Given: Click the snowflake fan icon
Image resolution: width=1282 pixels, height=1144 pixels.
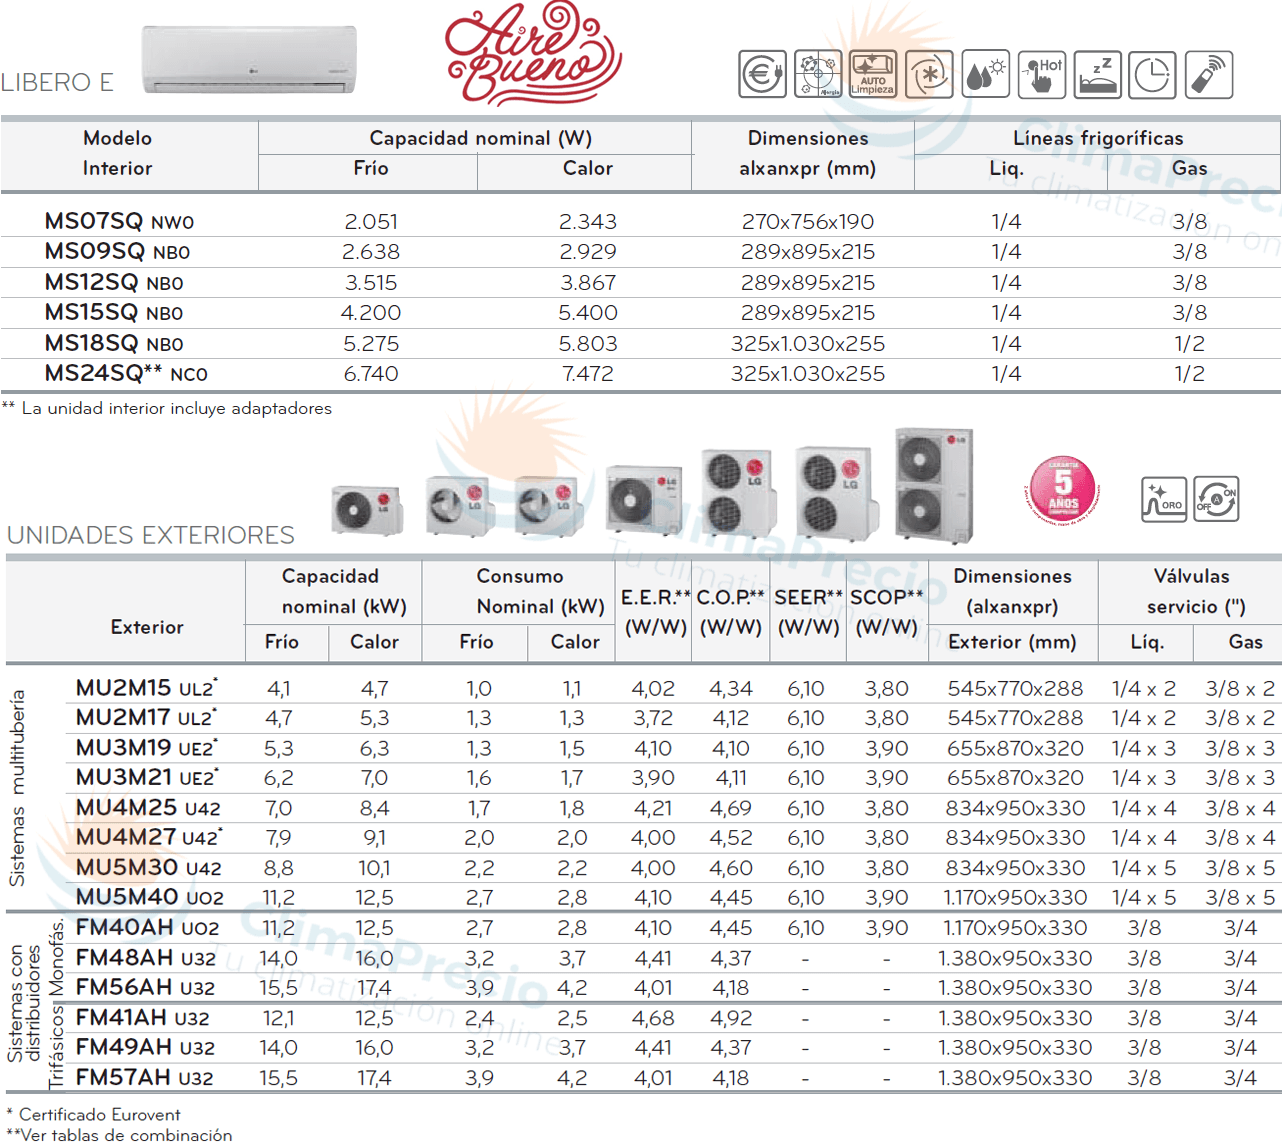Looking at the screenshot, I should 929,75.
